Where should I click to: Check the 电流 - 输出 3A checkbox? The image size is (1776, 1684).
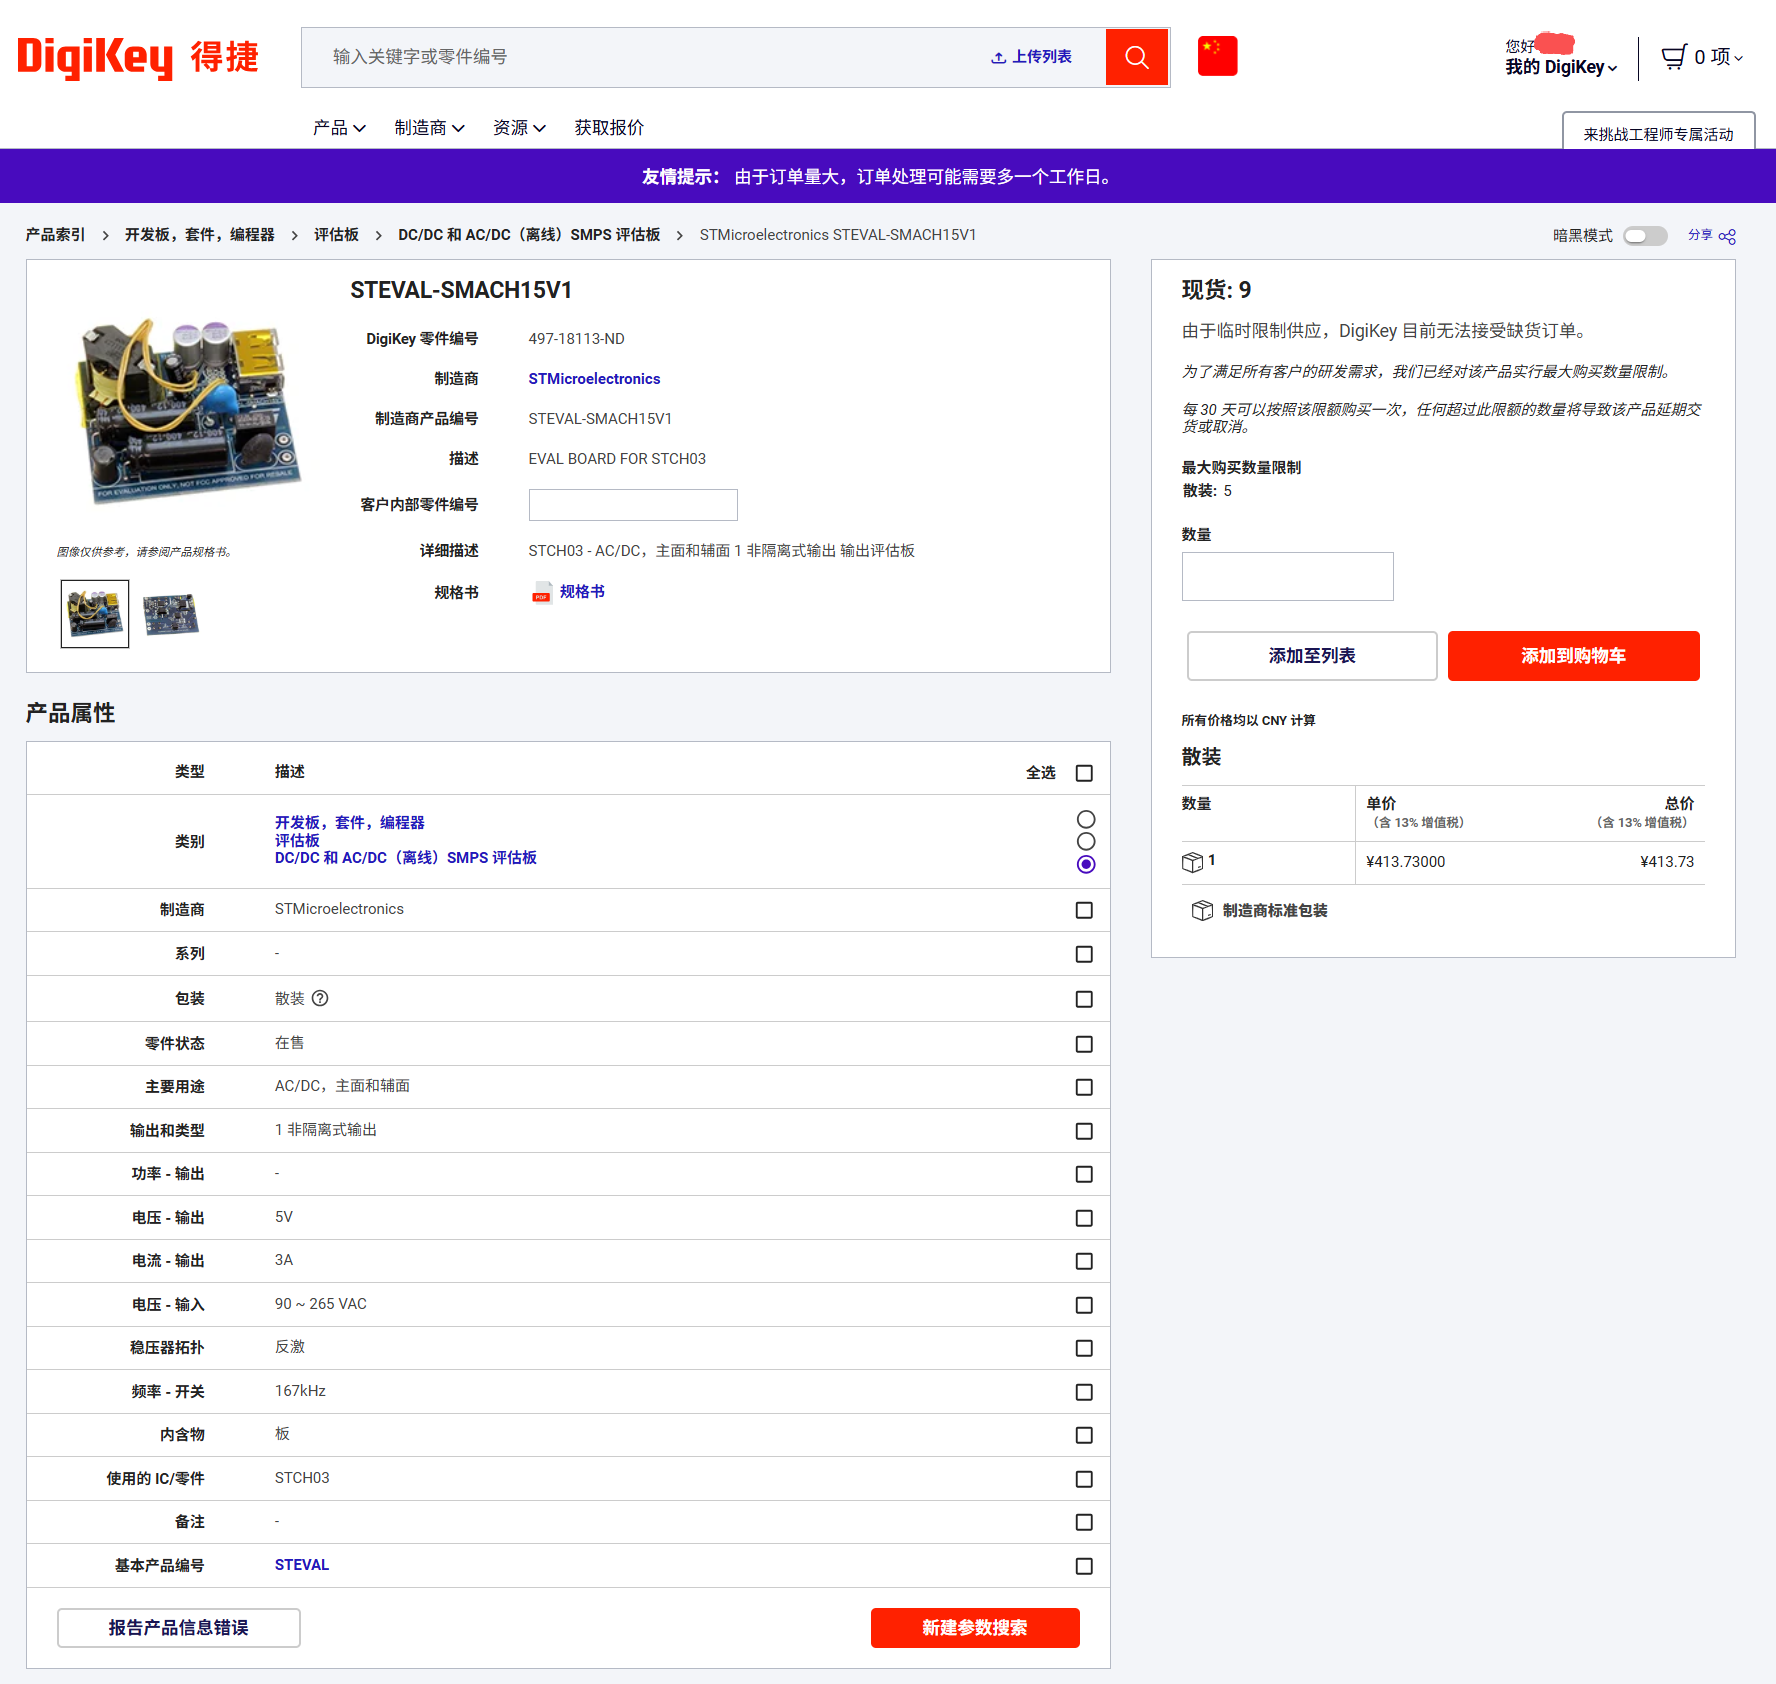click(x=1084, y=1261)
